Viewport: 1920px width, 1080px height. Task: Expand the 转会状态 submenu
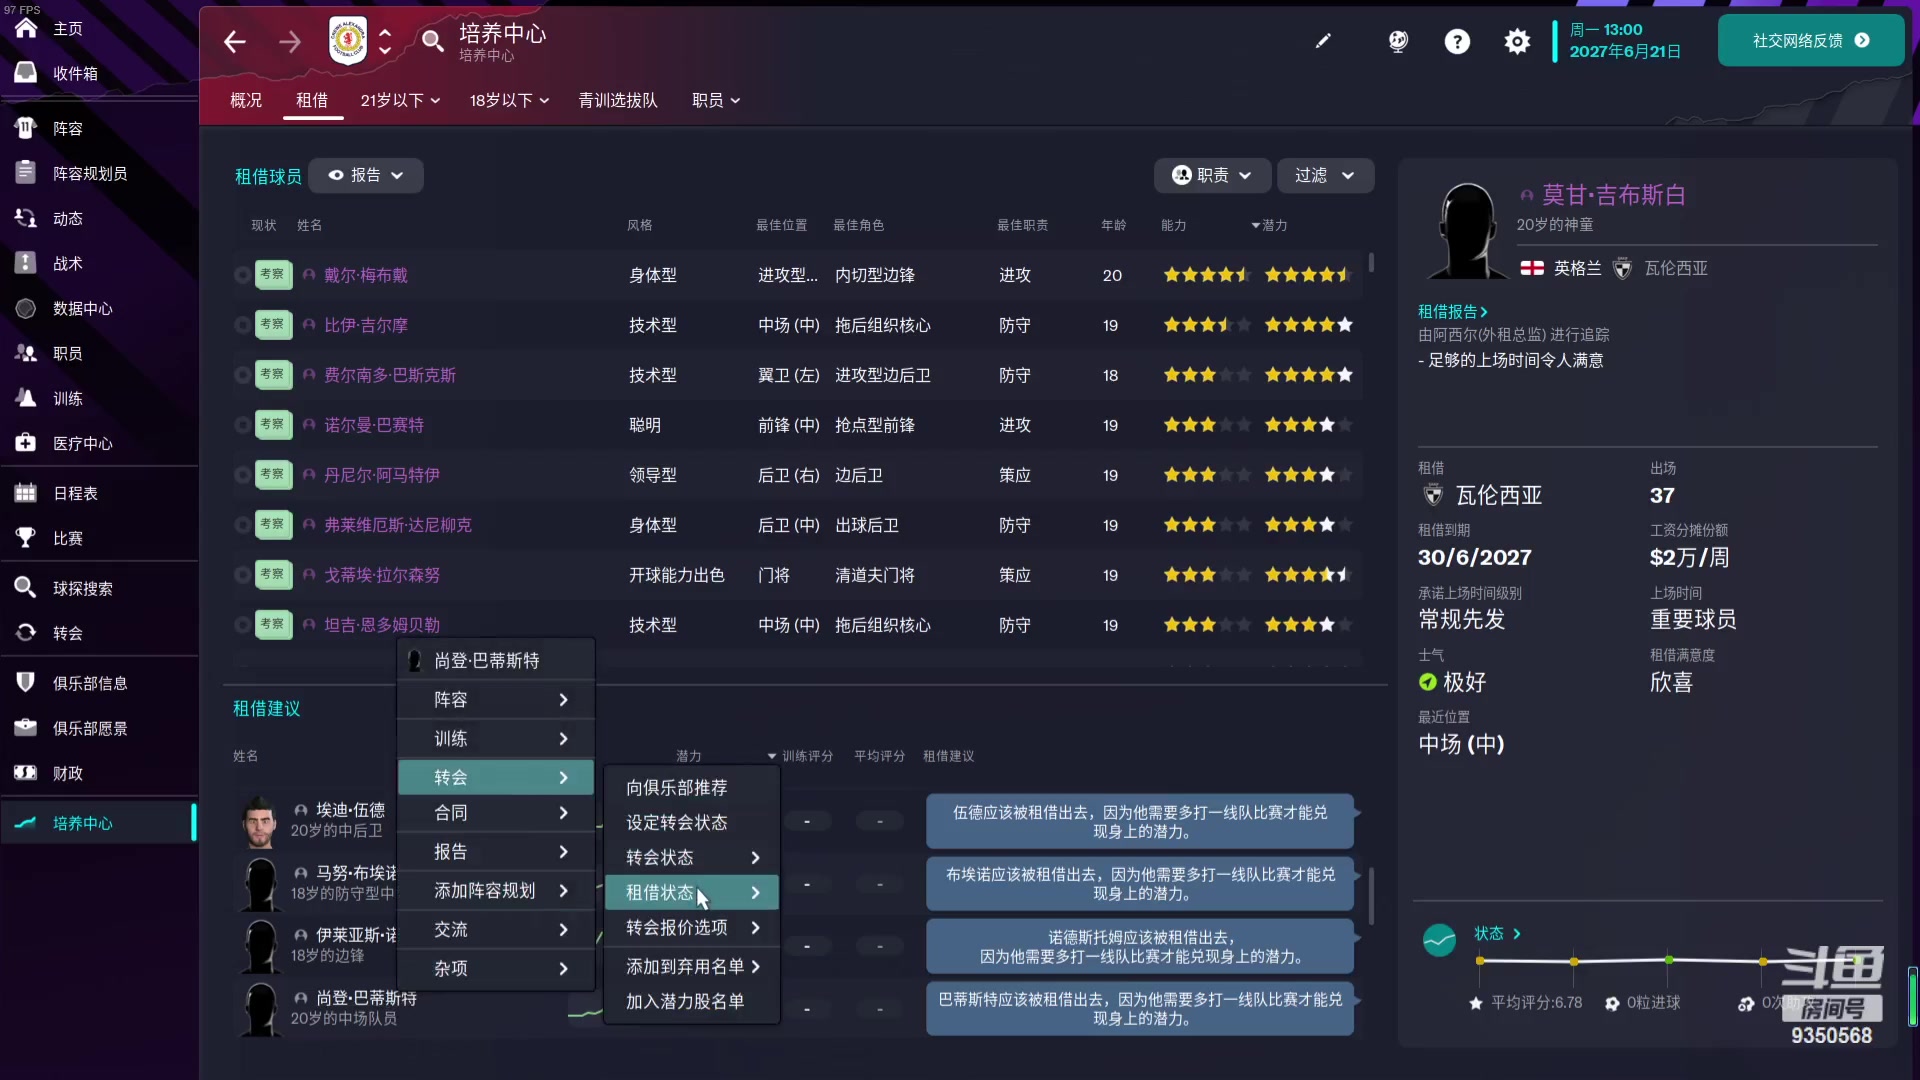tap(692, 857)
